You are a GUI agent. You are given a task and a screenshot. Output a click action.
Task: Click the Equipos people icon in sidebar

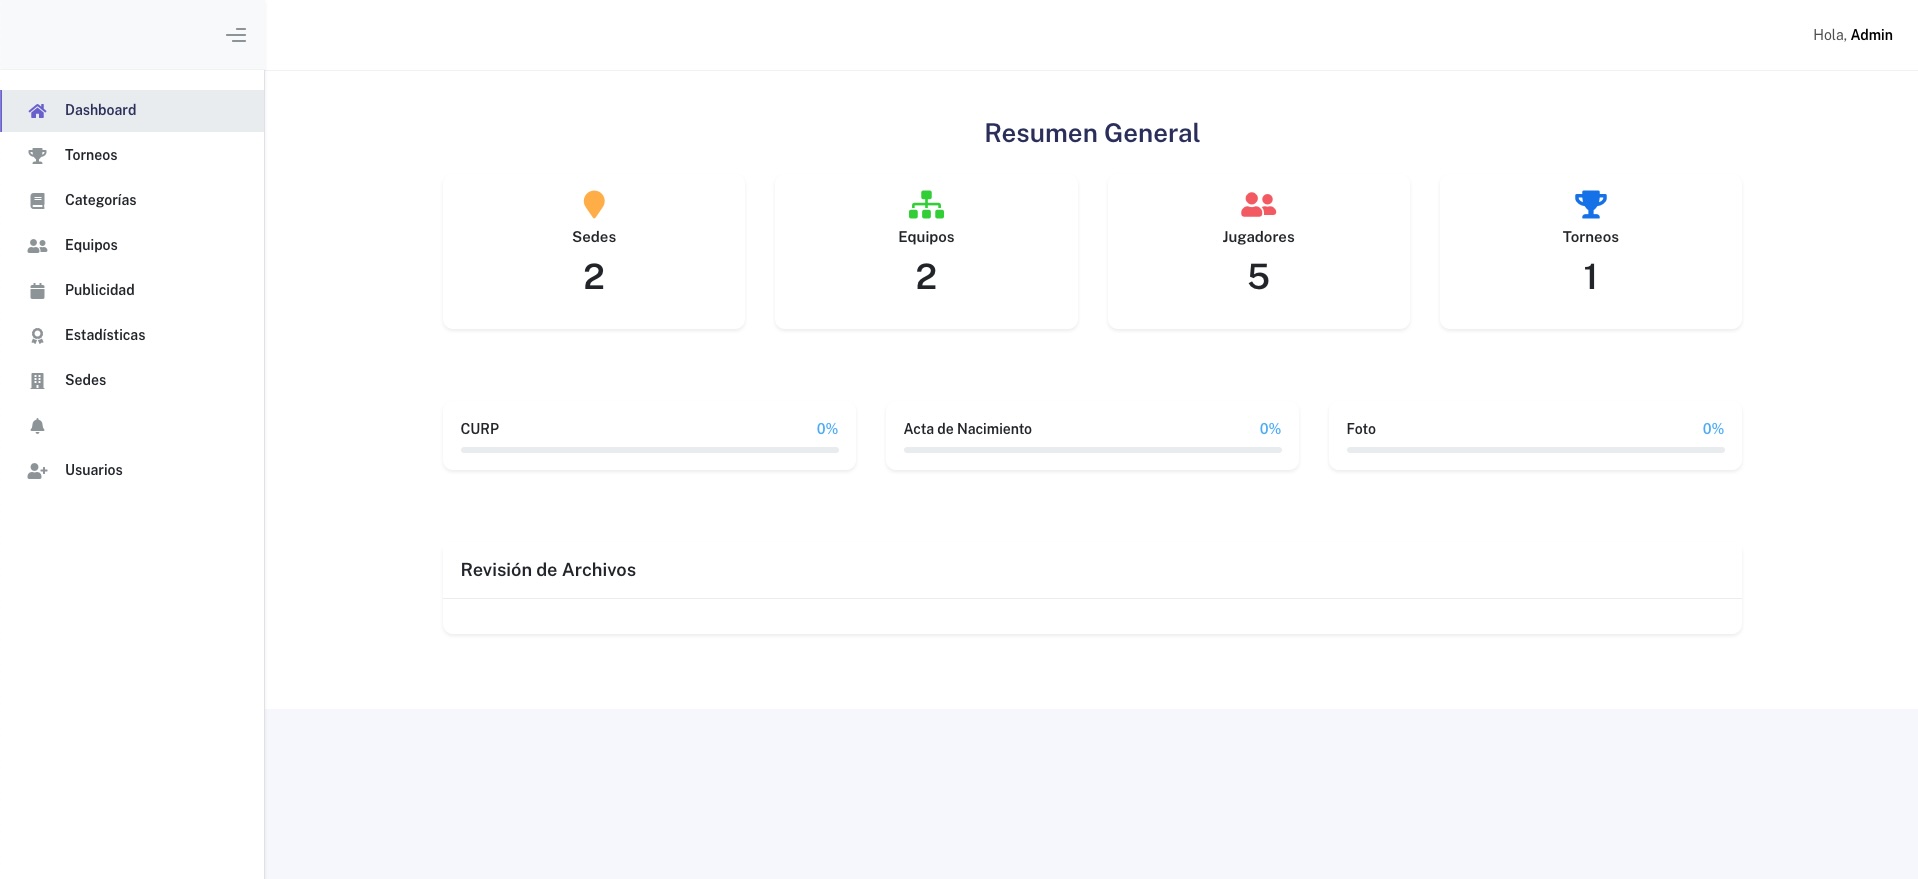click(x=37, y=246)
